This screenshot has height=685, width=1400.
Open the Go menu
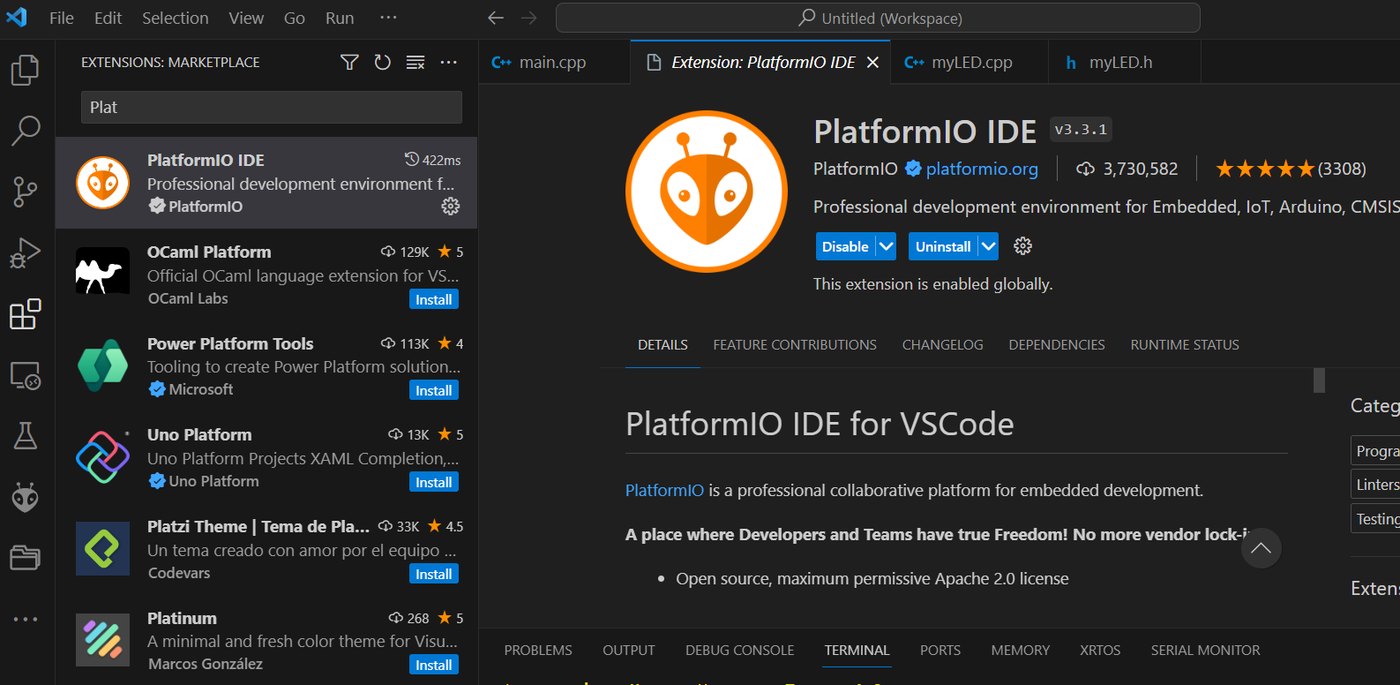point(294,18)
